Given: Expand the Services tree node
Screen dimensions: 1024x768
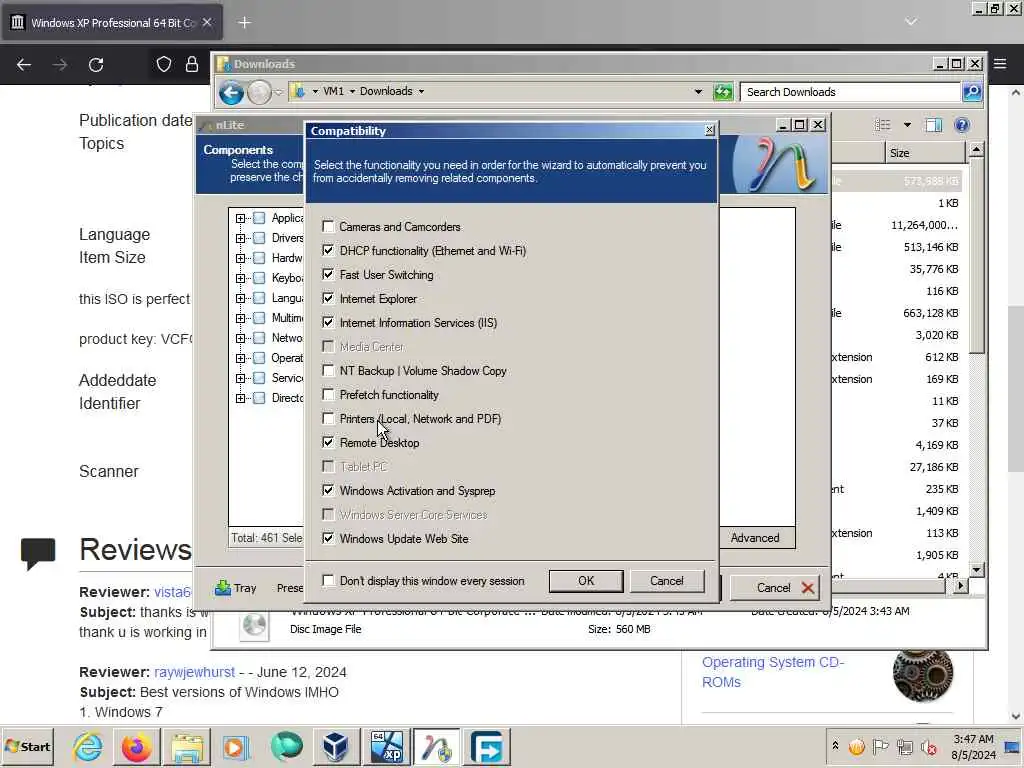Looking at the screenshot, I should (240, 378).
